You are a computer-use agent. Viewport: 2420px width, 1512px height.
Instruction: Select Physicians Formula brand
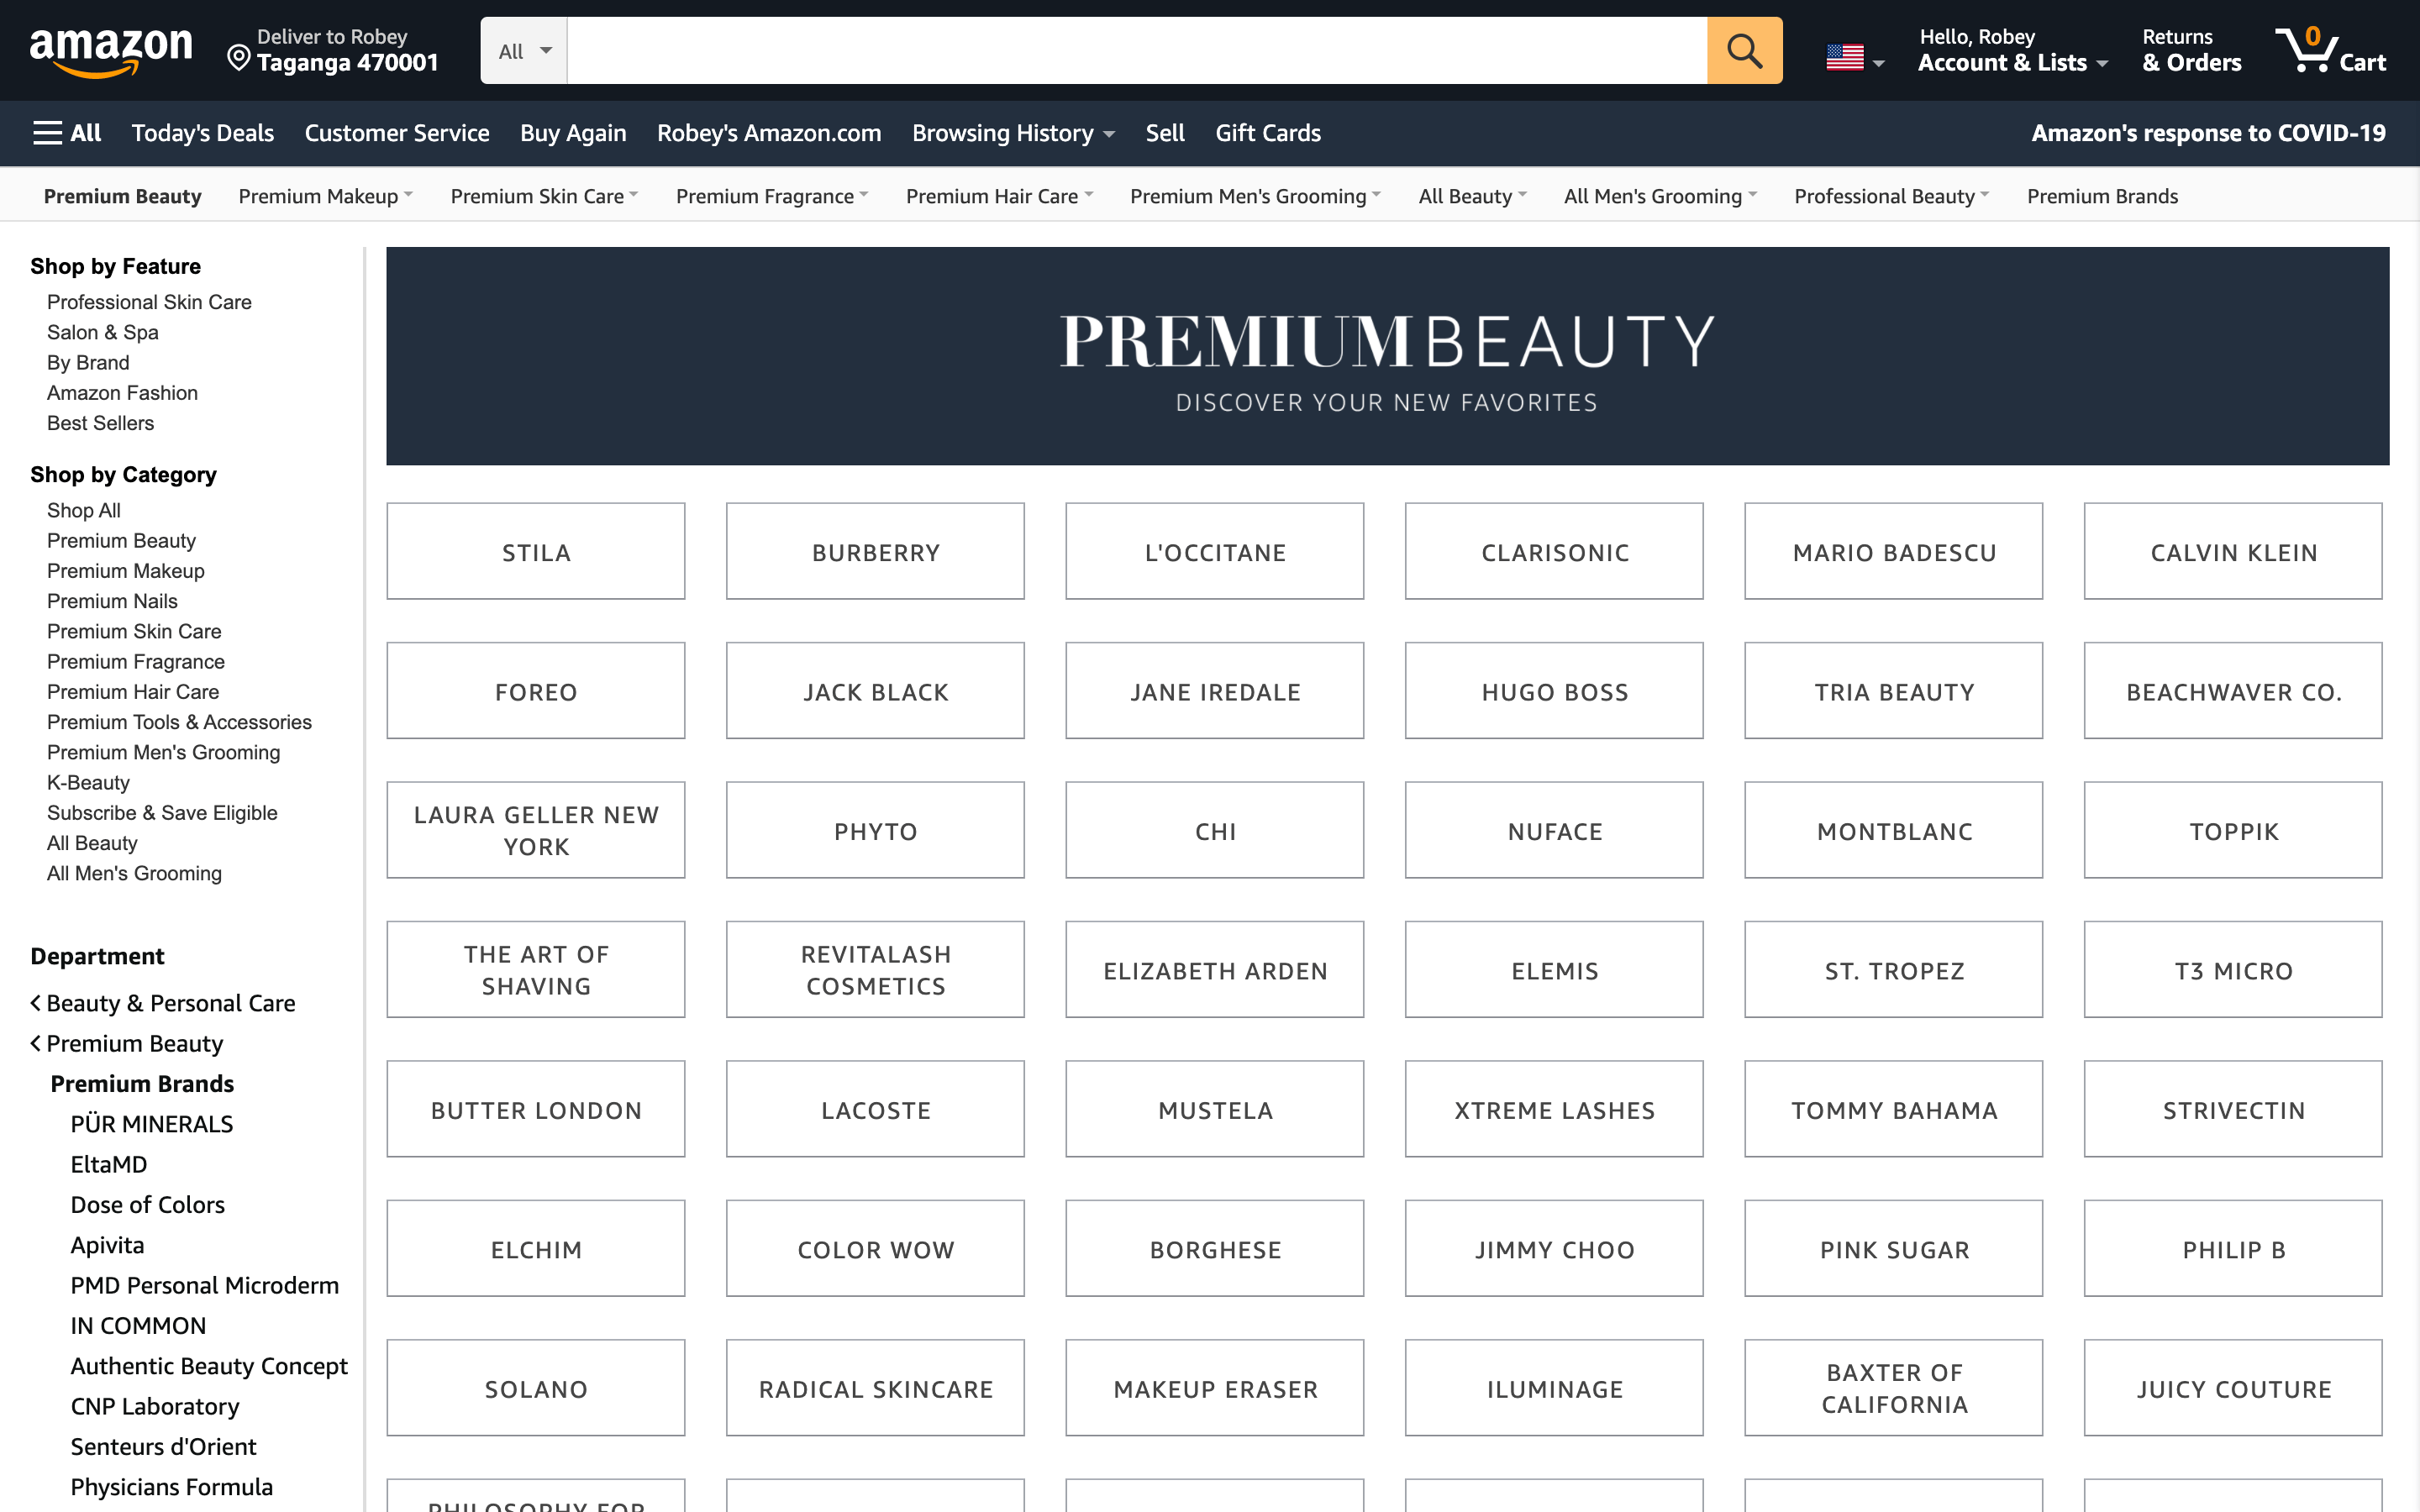(171, 1487)
